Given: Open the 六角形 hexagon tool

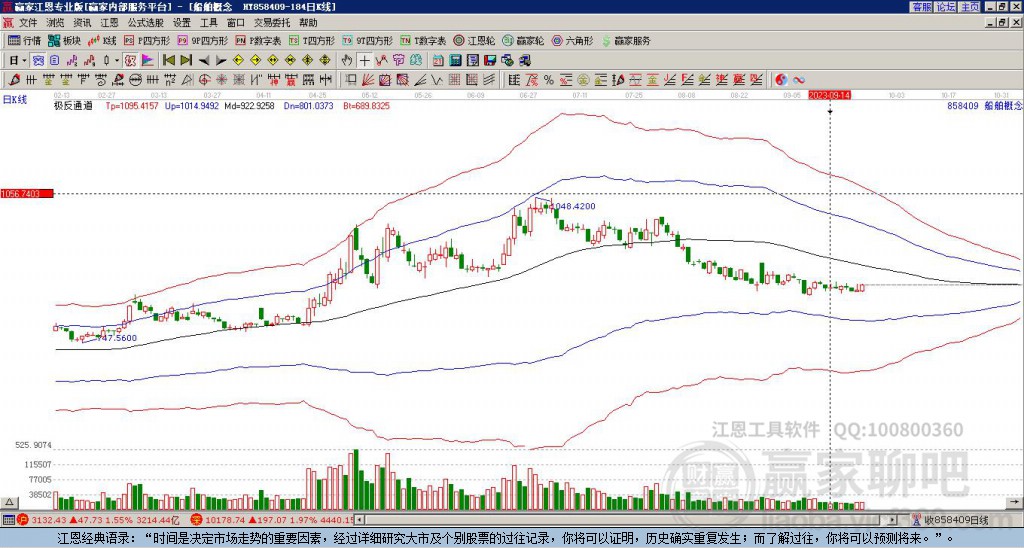Looking at the screenshot, I should point(573,40).
